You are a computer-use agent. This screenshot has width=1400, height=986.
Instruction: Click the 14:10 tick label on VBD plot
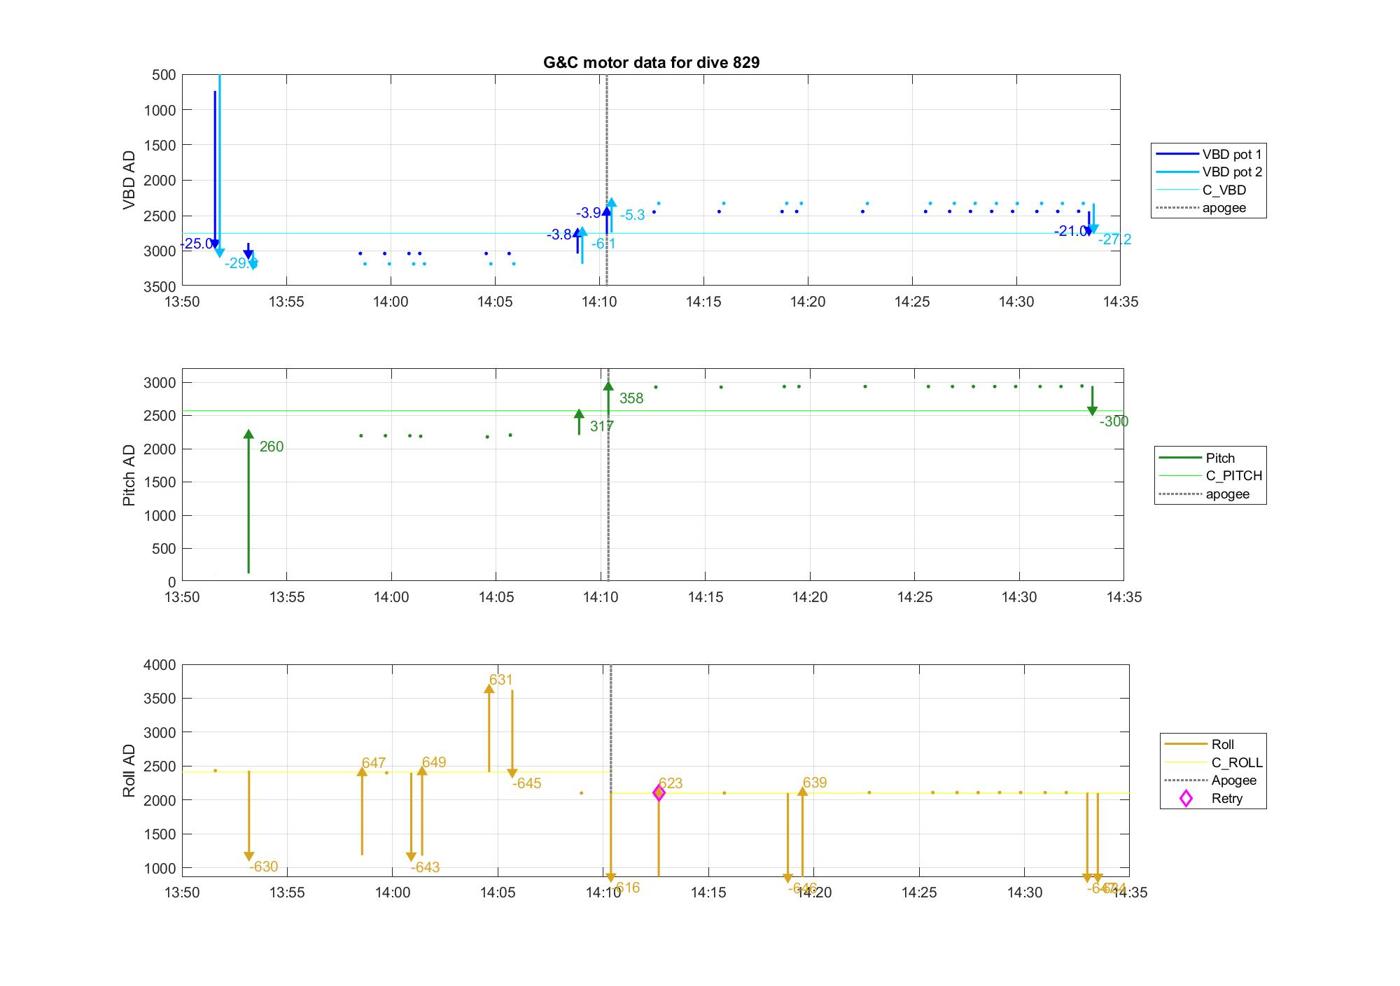[599, 301]
